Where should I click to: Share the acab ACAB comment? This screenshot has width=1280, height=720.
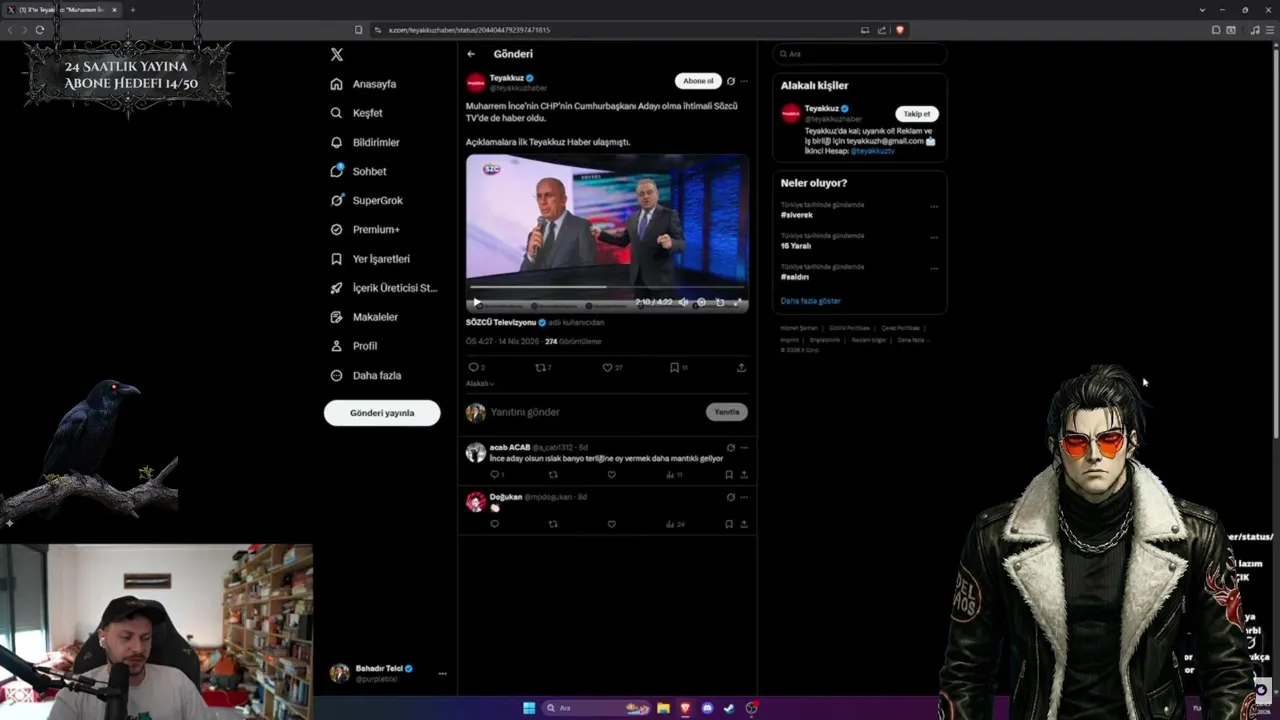pos(744,475)
